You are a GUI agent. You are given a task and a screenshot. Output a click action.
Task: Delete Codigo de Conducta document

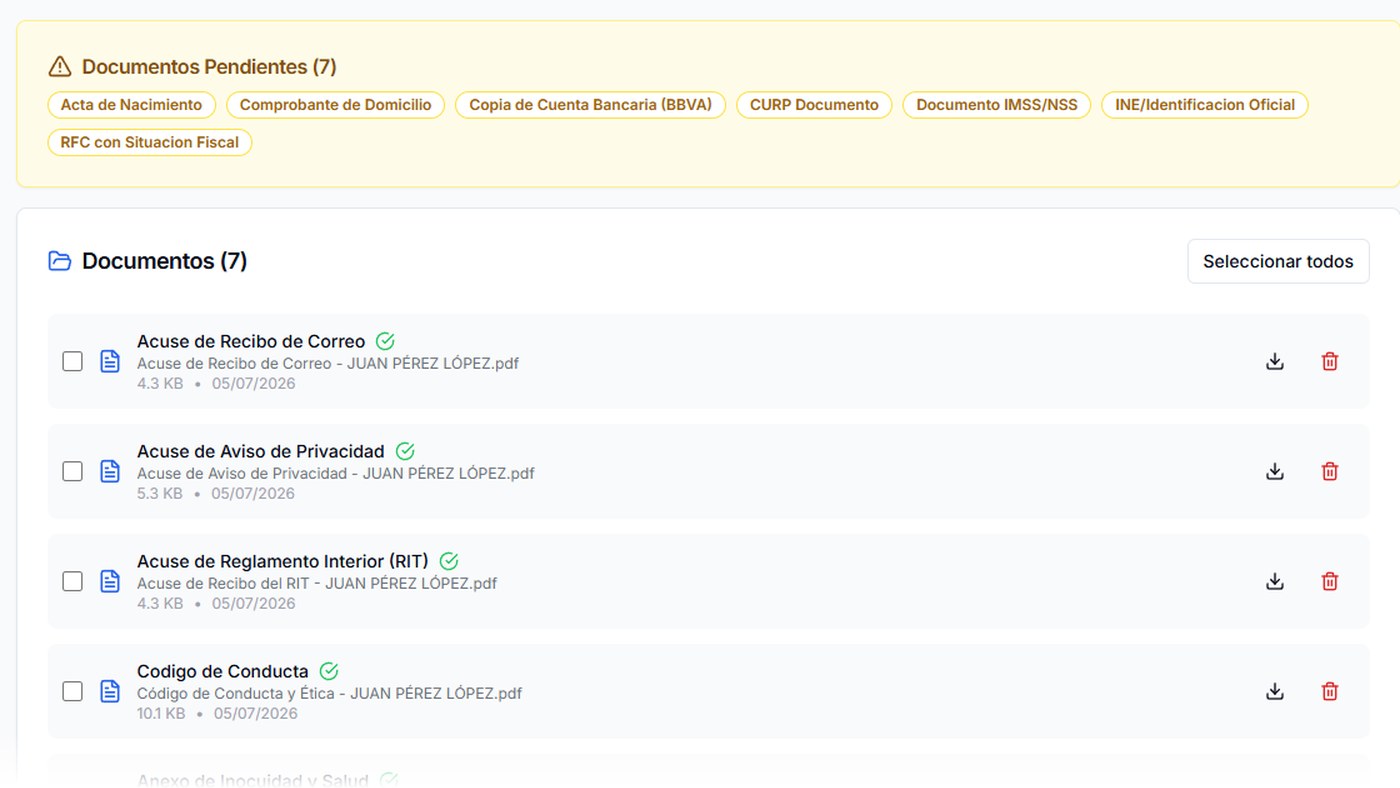pyautogui.click(x=1330, y=692)
